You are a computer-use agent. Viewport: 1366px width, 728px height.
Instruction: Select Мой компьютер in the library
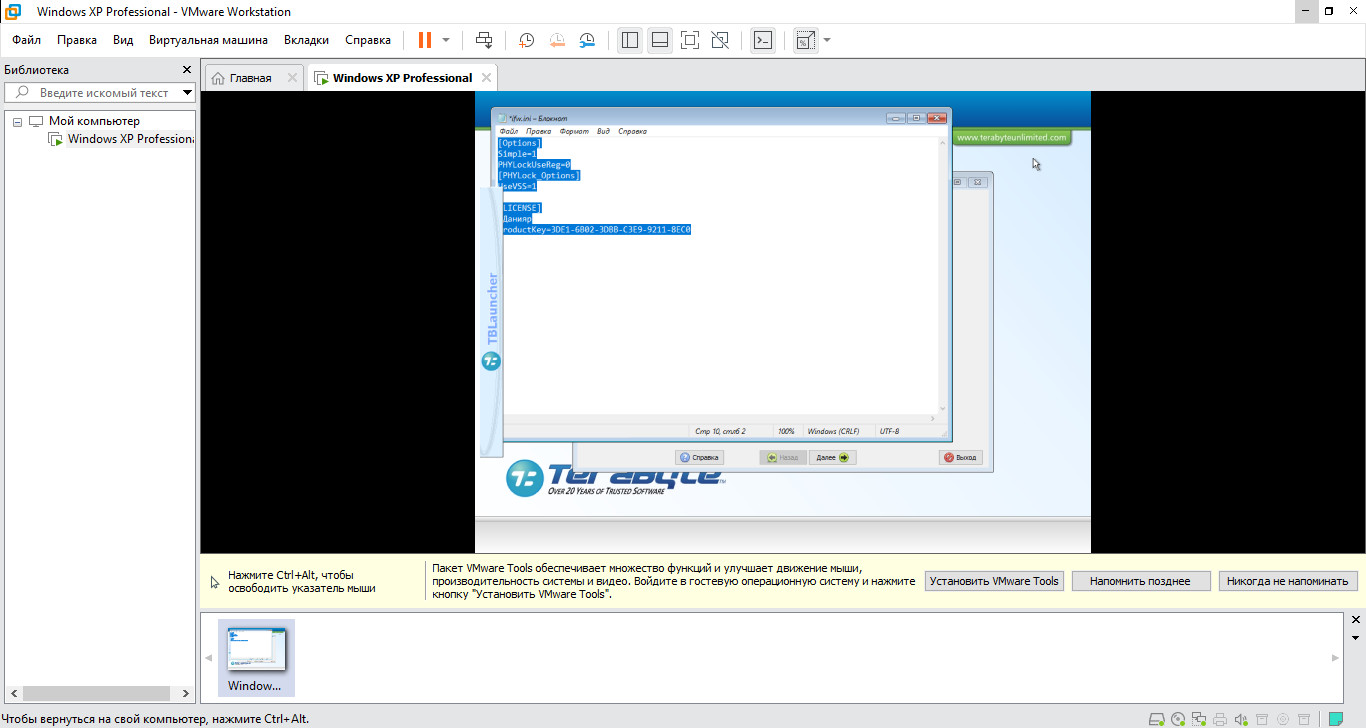[94, 121]
